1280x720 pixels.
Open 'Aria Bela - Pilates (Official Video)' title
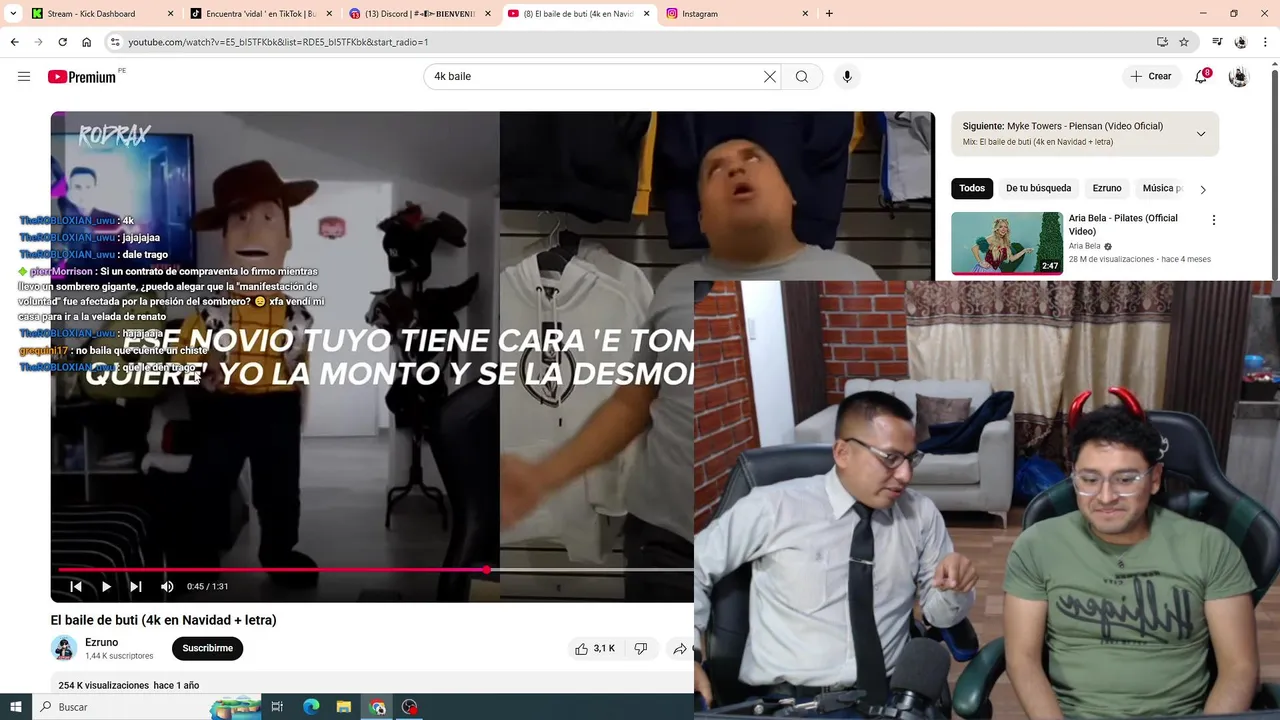(x=1123, y=225)
